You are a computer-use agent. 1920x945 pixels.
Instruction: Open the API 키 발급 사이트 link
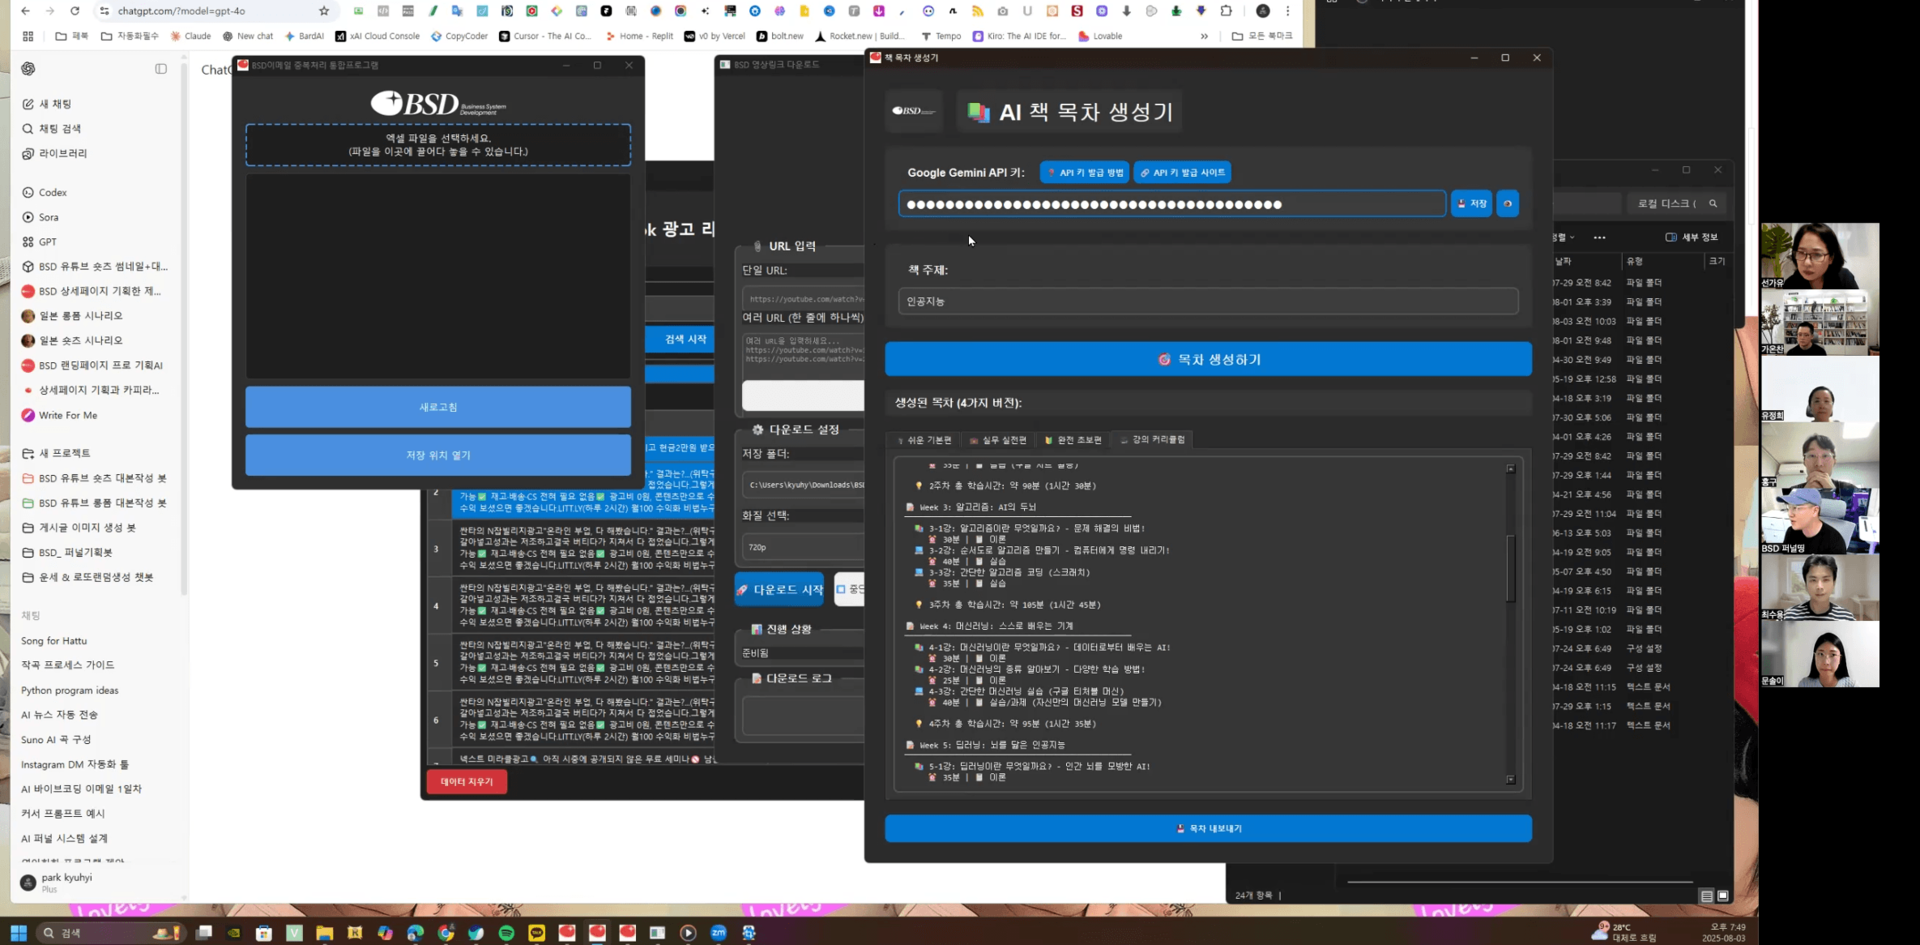coord(1183,173)
